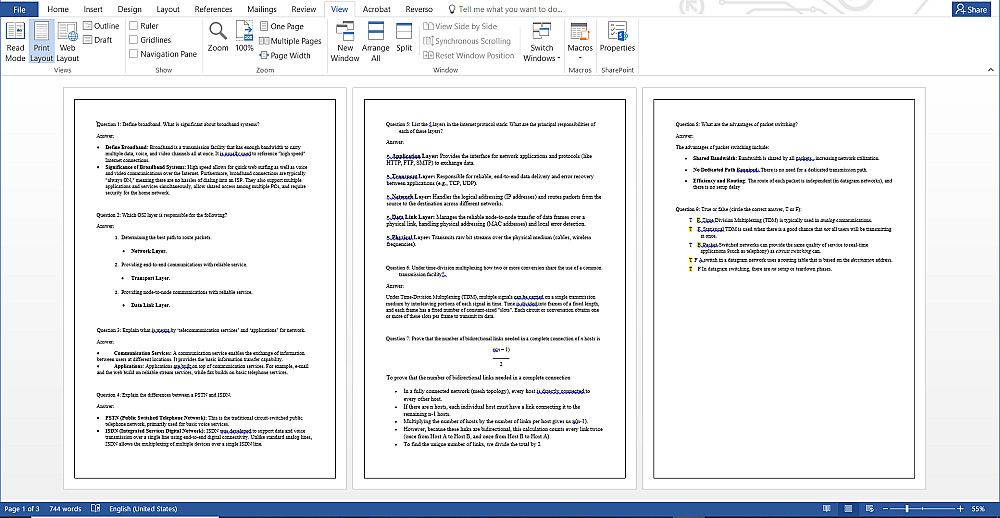Open the Zoom dialog

[x=218, y=37]
